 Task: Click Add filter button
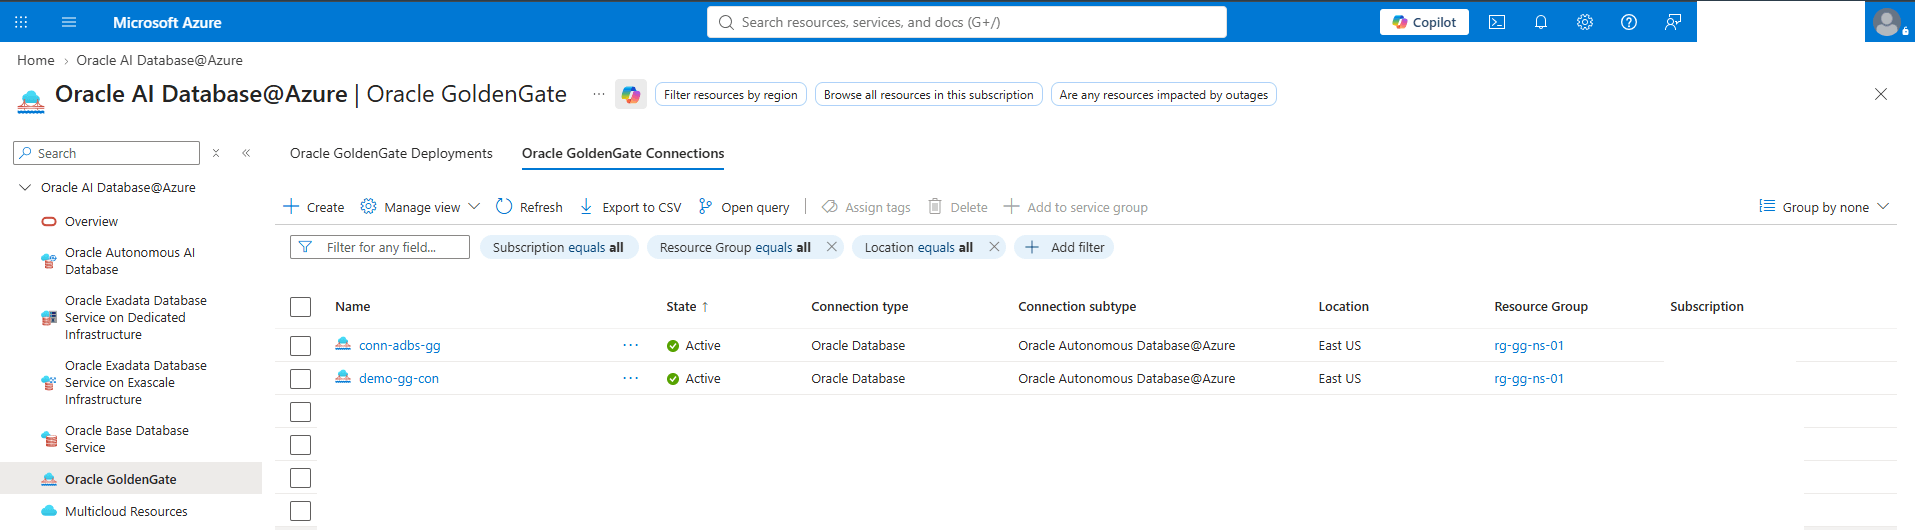(x=1064, y=247)
